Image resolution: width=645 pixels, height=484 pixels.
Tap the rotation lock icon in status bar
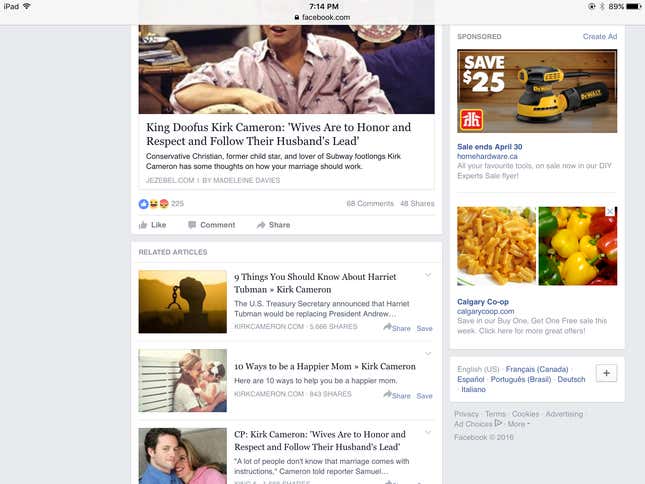[x=592, y=6]
